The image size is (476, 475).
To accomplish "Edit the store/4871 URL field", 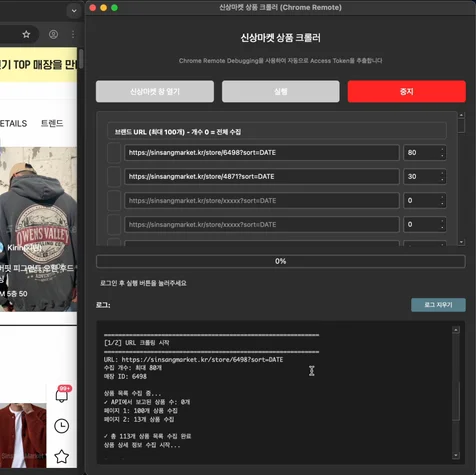I will pyautogui.click(x=262, y=177).
